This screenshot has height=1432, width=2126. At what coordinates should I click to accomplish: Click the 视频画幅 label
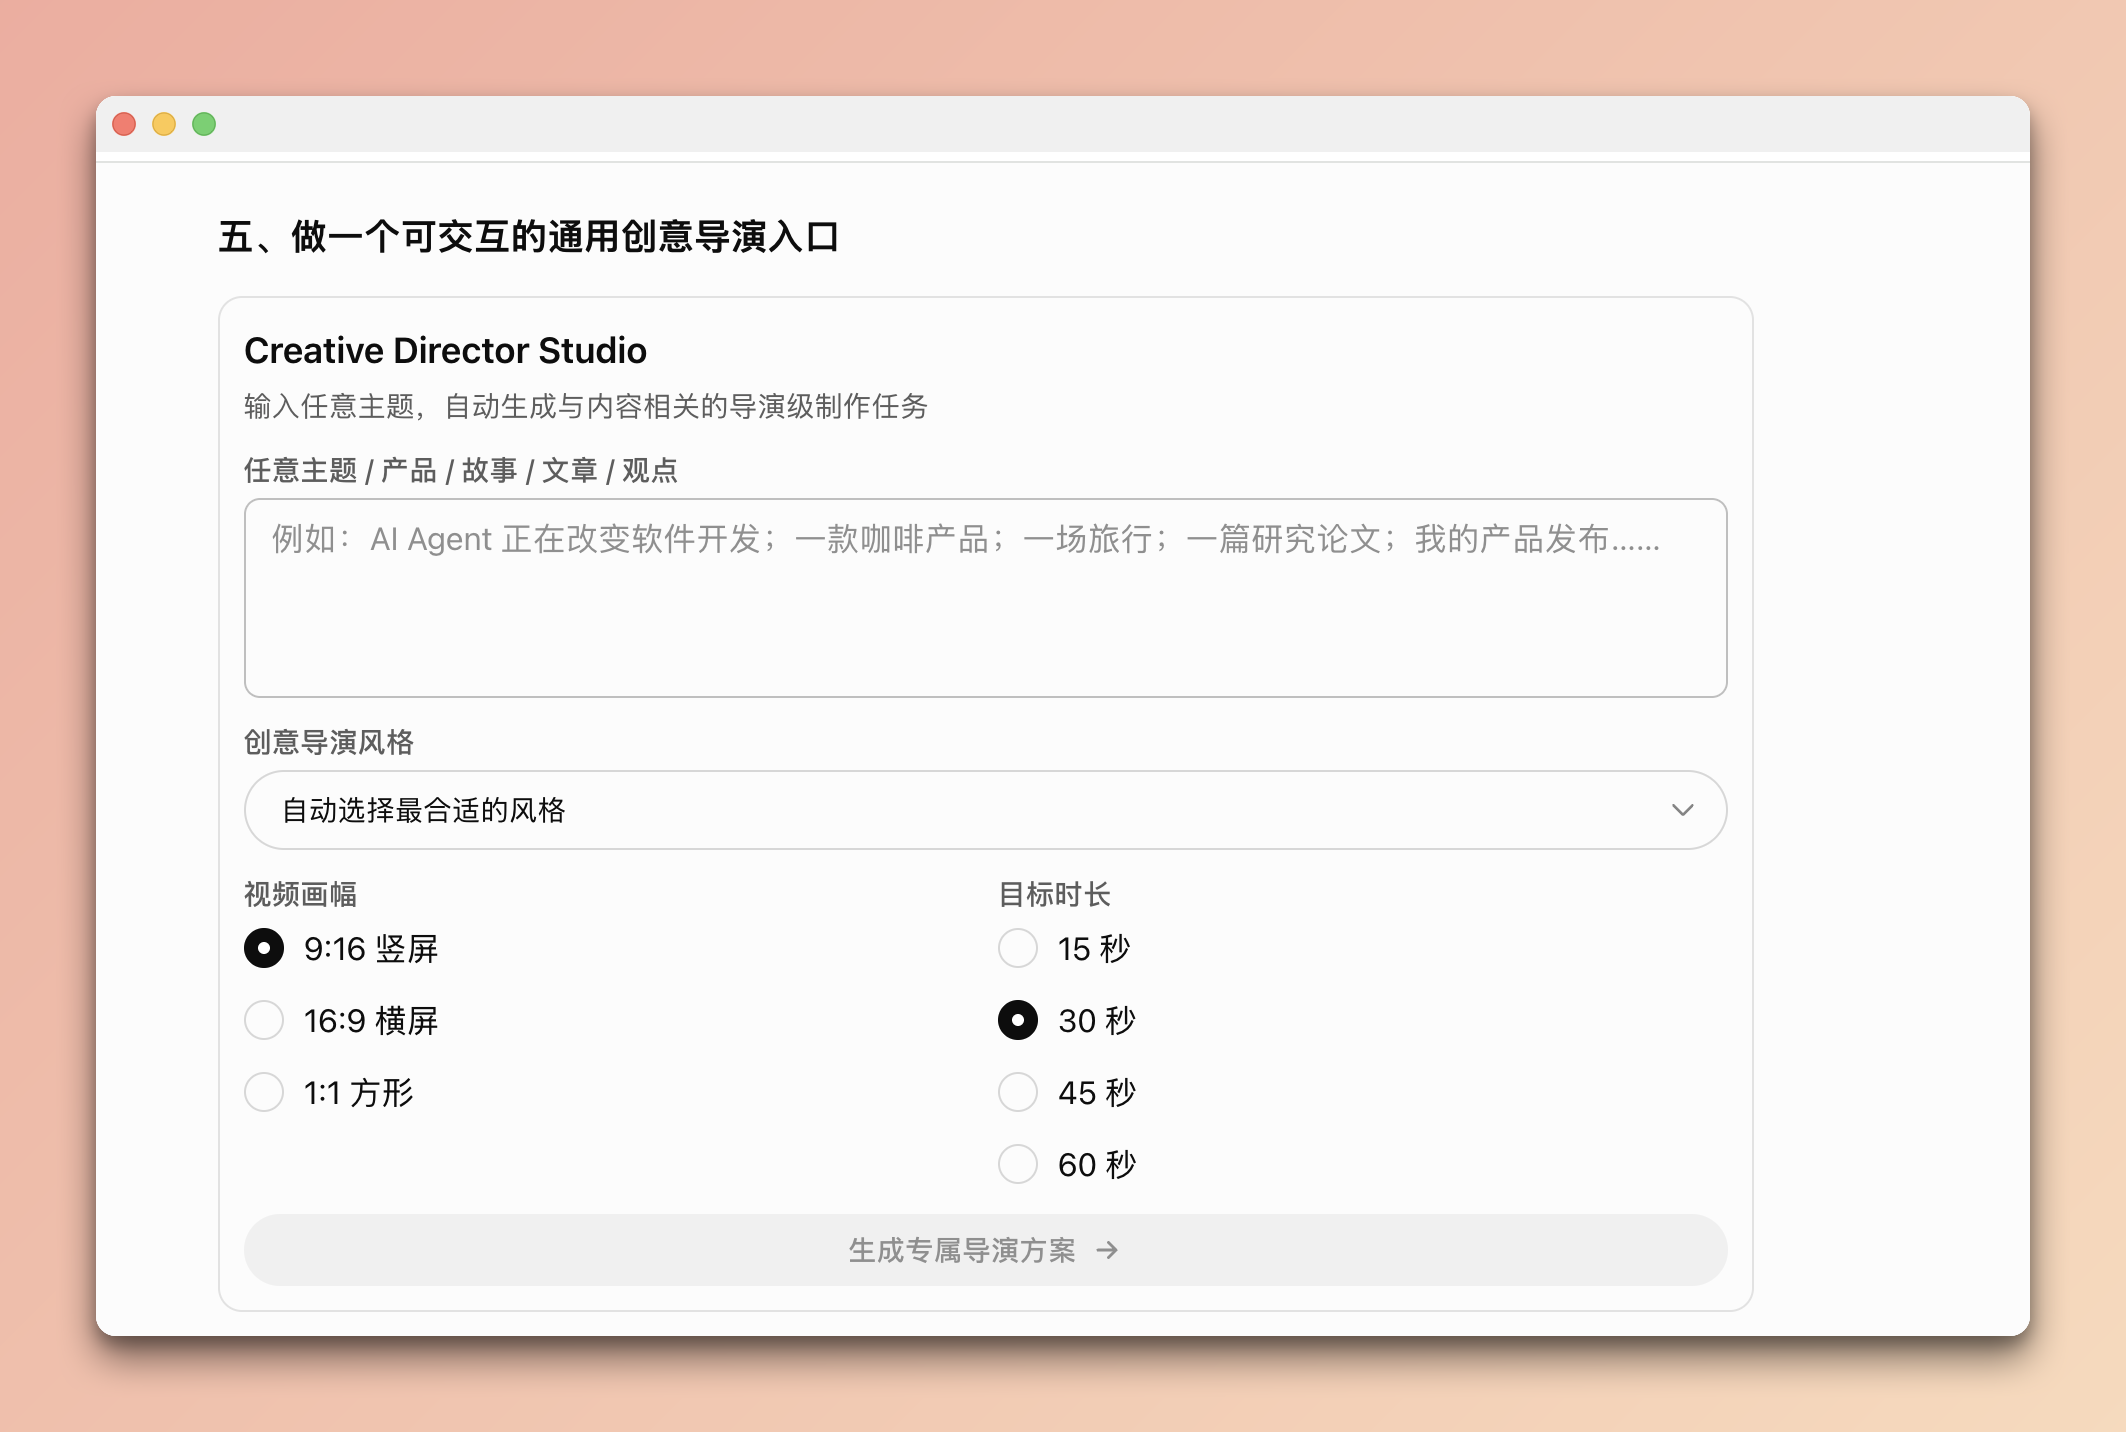coord(300,894)
